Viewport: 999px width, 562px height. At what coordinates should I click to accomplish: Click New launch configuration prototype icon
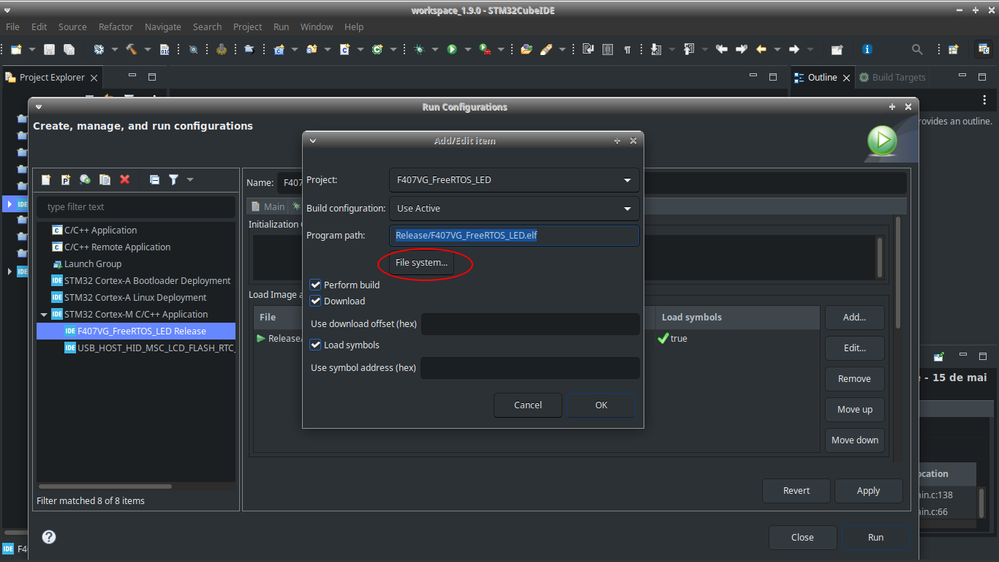tap(66, 180)
